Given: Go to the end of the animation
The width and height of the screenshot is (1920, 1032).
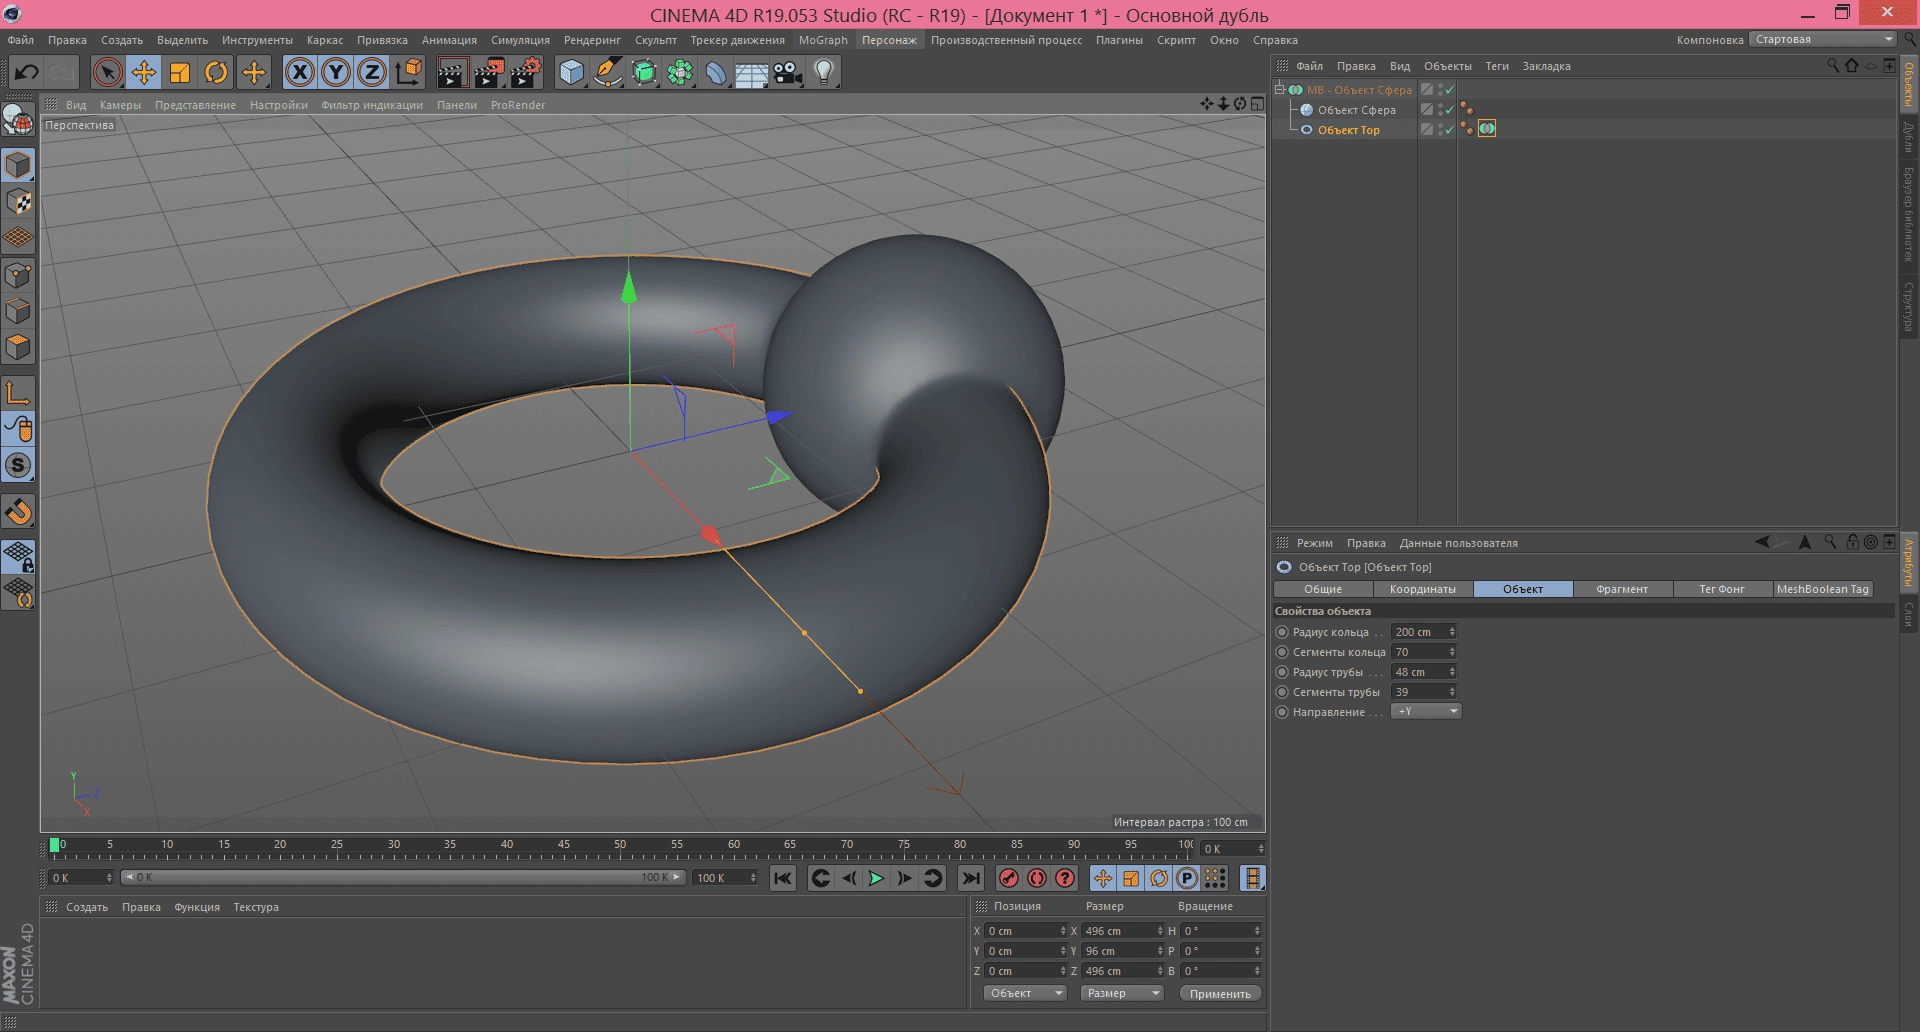Looking at the screenshot, I should (x=970, y=878).
